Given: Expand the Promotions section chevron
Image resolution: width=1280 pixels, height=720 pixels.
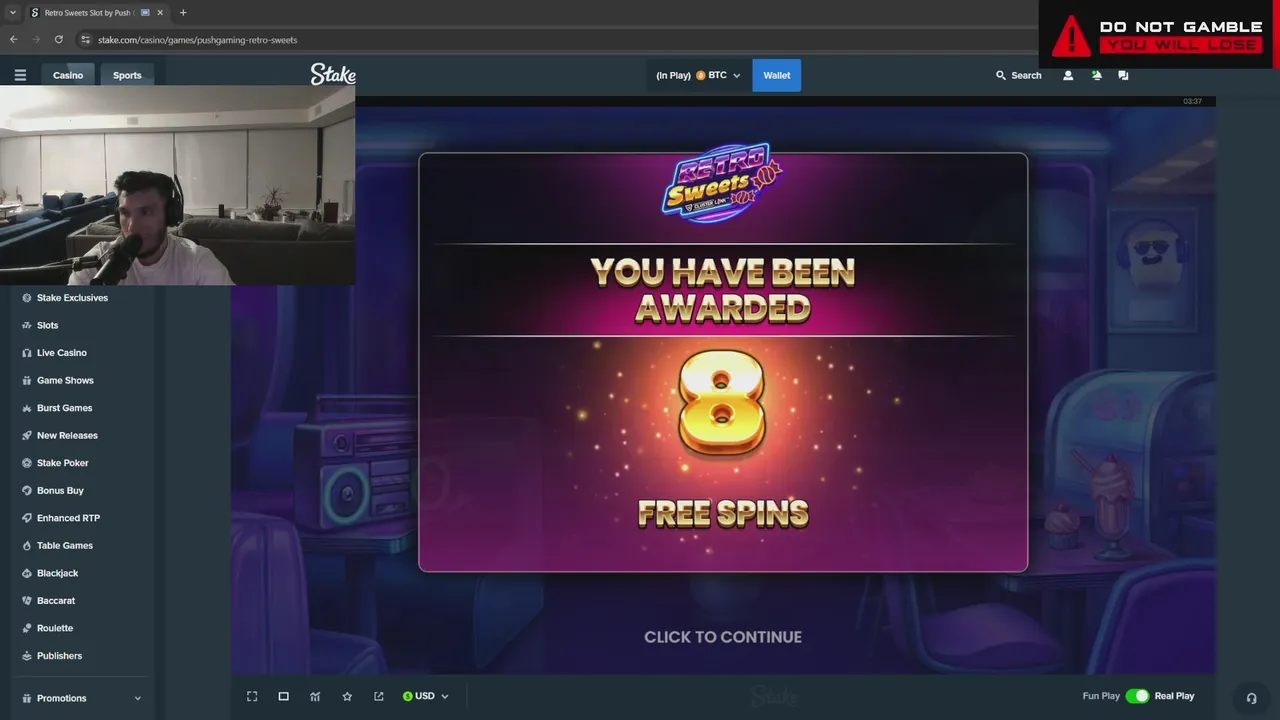Looking at the screenshot, I should [137, 698].
